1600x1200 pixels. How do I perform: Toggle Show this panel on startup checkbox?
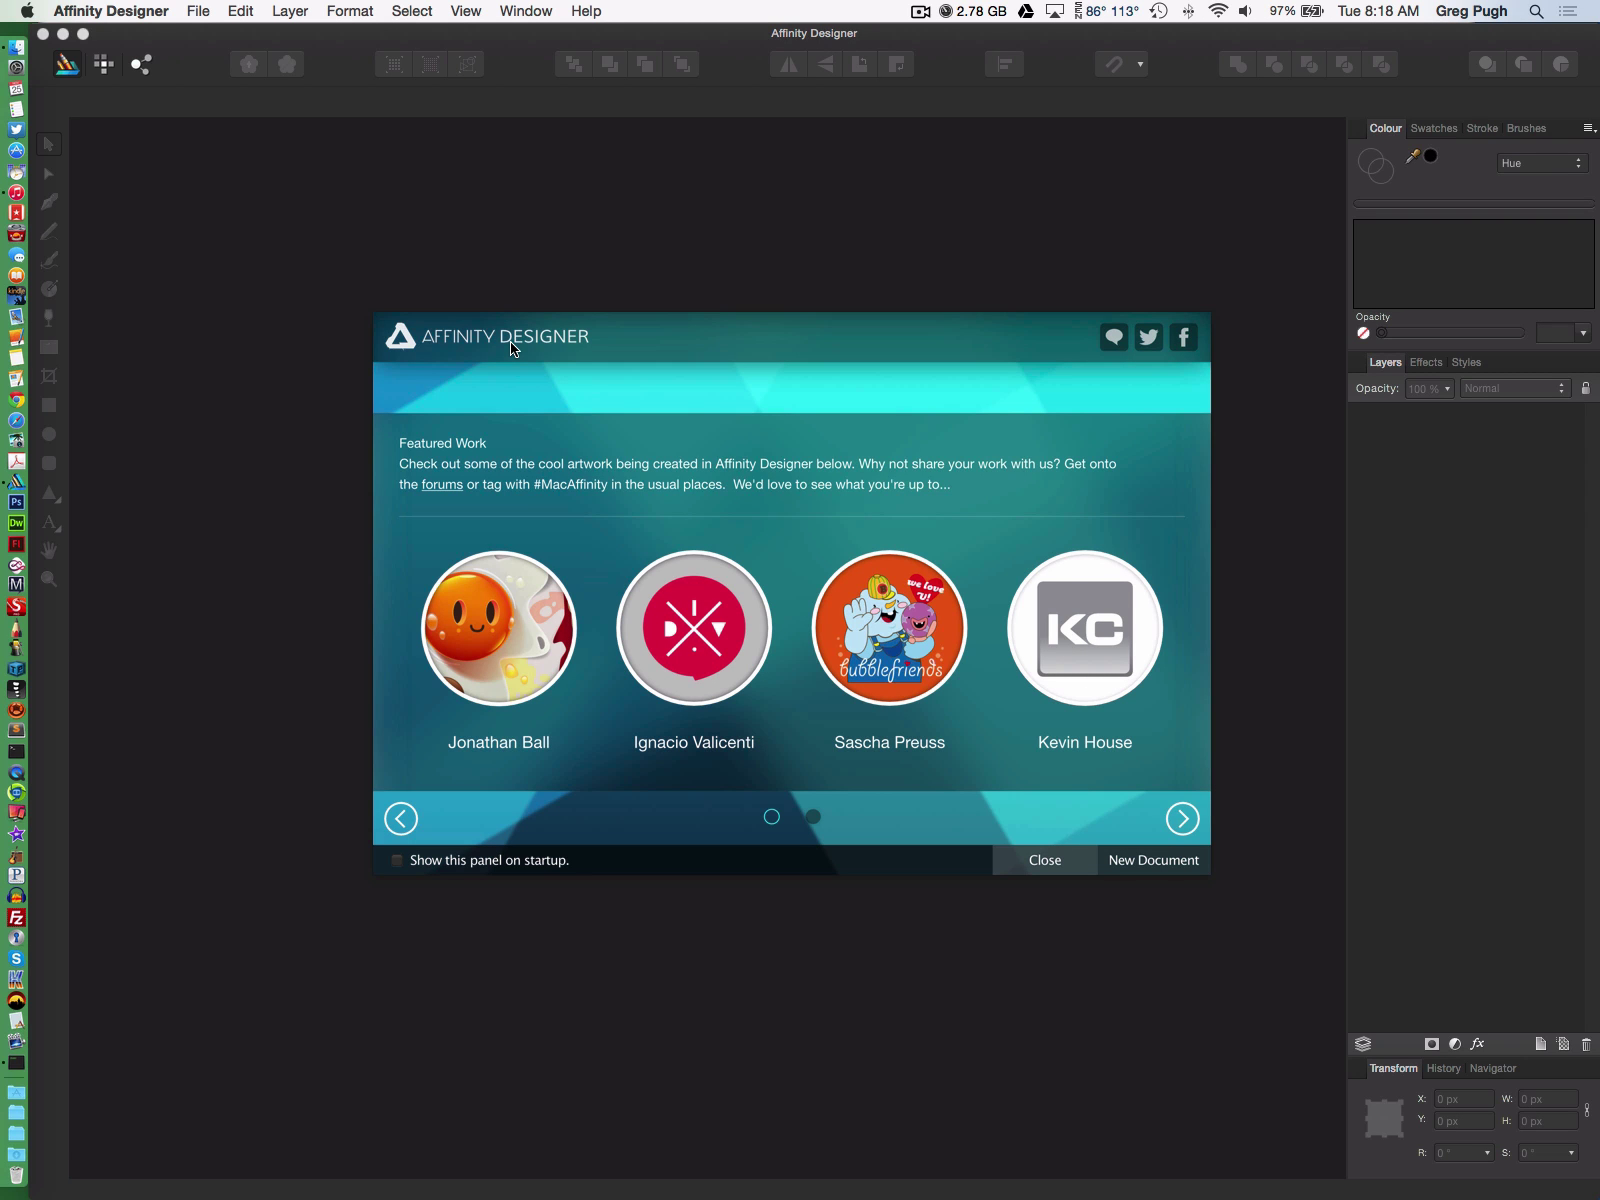pos(397,860)
